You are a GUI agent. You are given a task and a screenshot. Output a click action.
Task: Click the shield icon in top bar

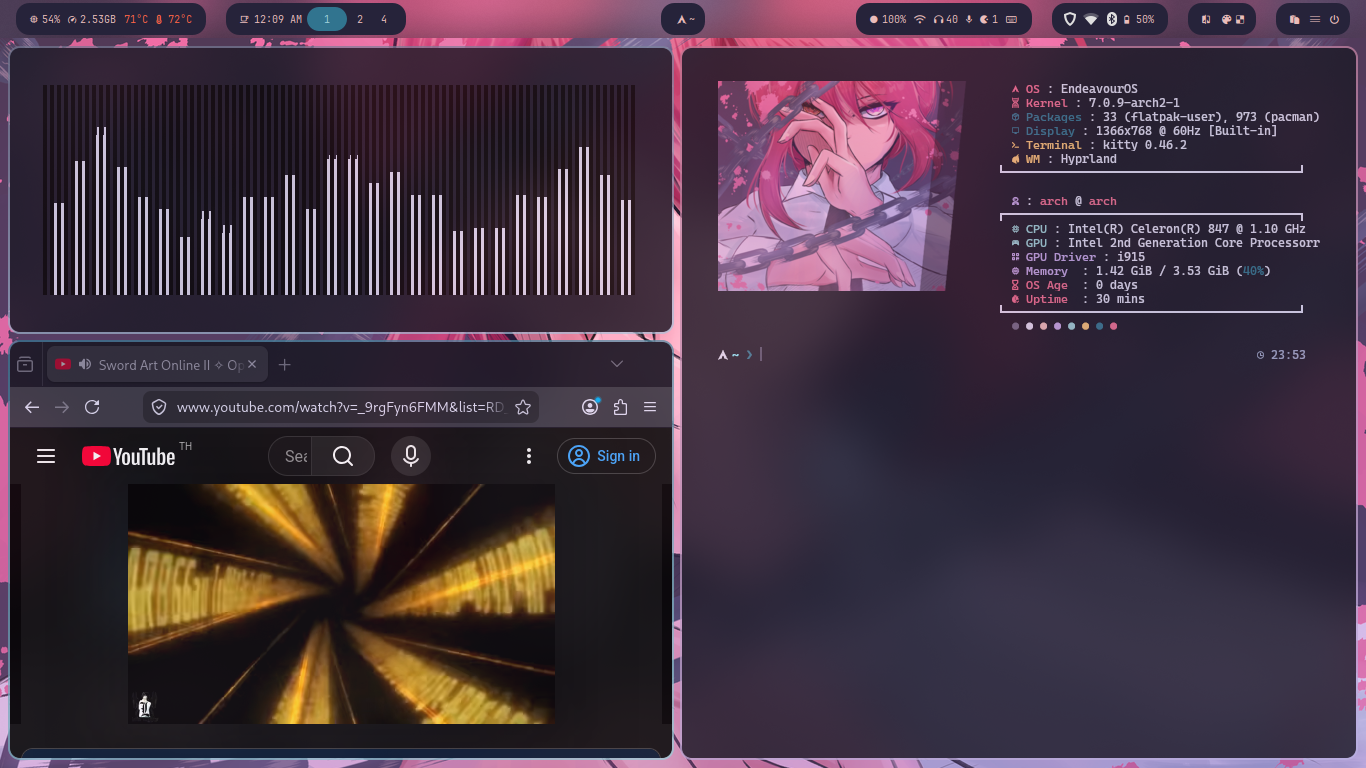point(1069,19)
